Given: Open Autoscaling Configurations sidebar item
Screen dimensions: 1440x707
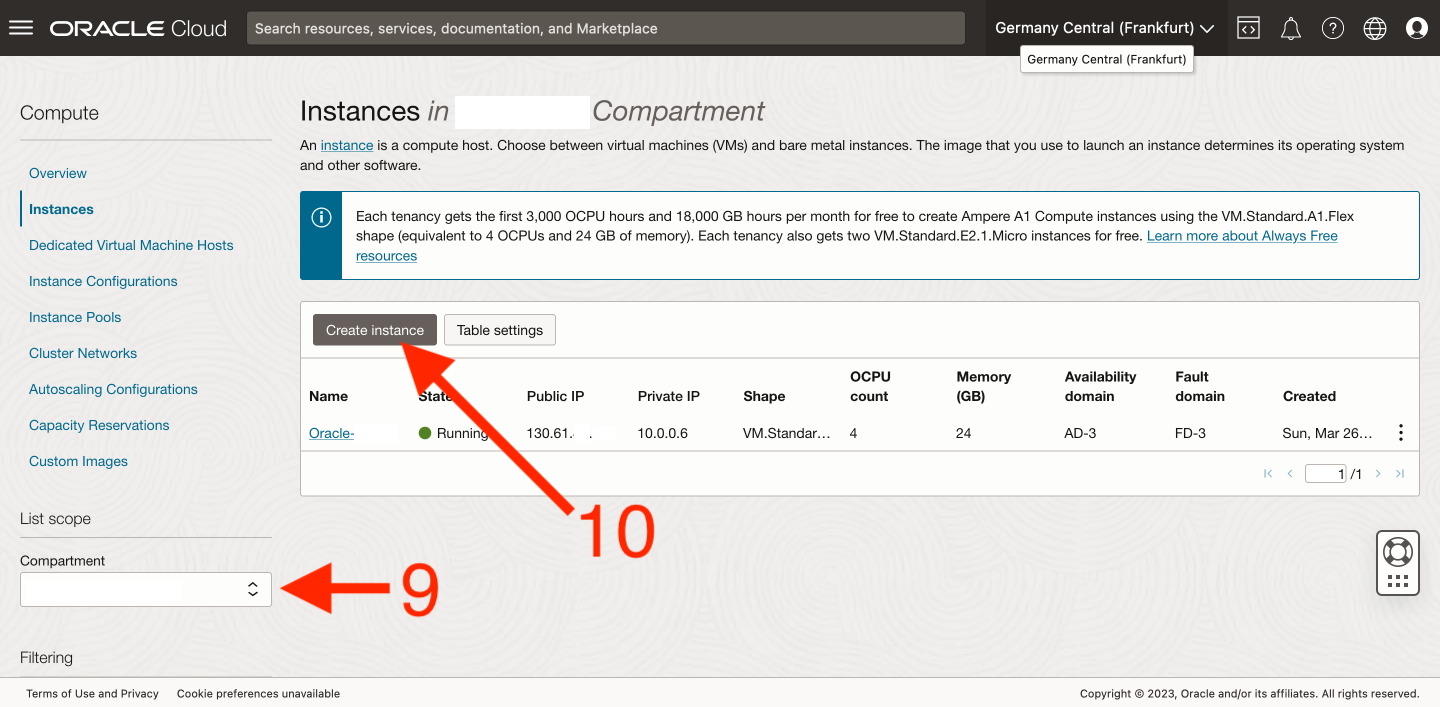Looking at the screenshot, I should tap(113, 389).
